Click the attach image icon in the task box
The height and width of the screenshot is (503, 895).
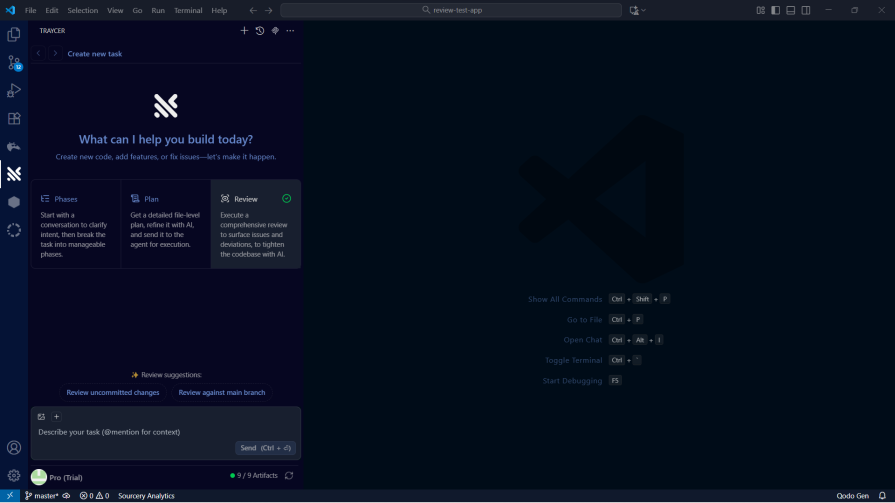pos(41,417)
